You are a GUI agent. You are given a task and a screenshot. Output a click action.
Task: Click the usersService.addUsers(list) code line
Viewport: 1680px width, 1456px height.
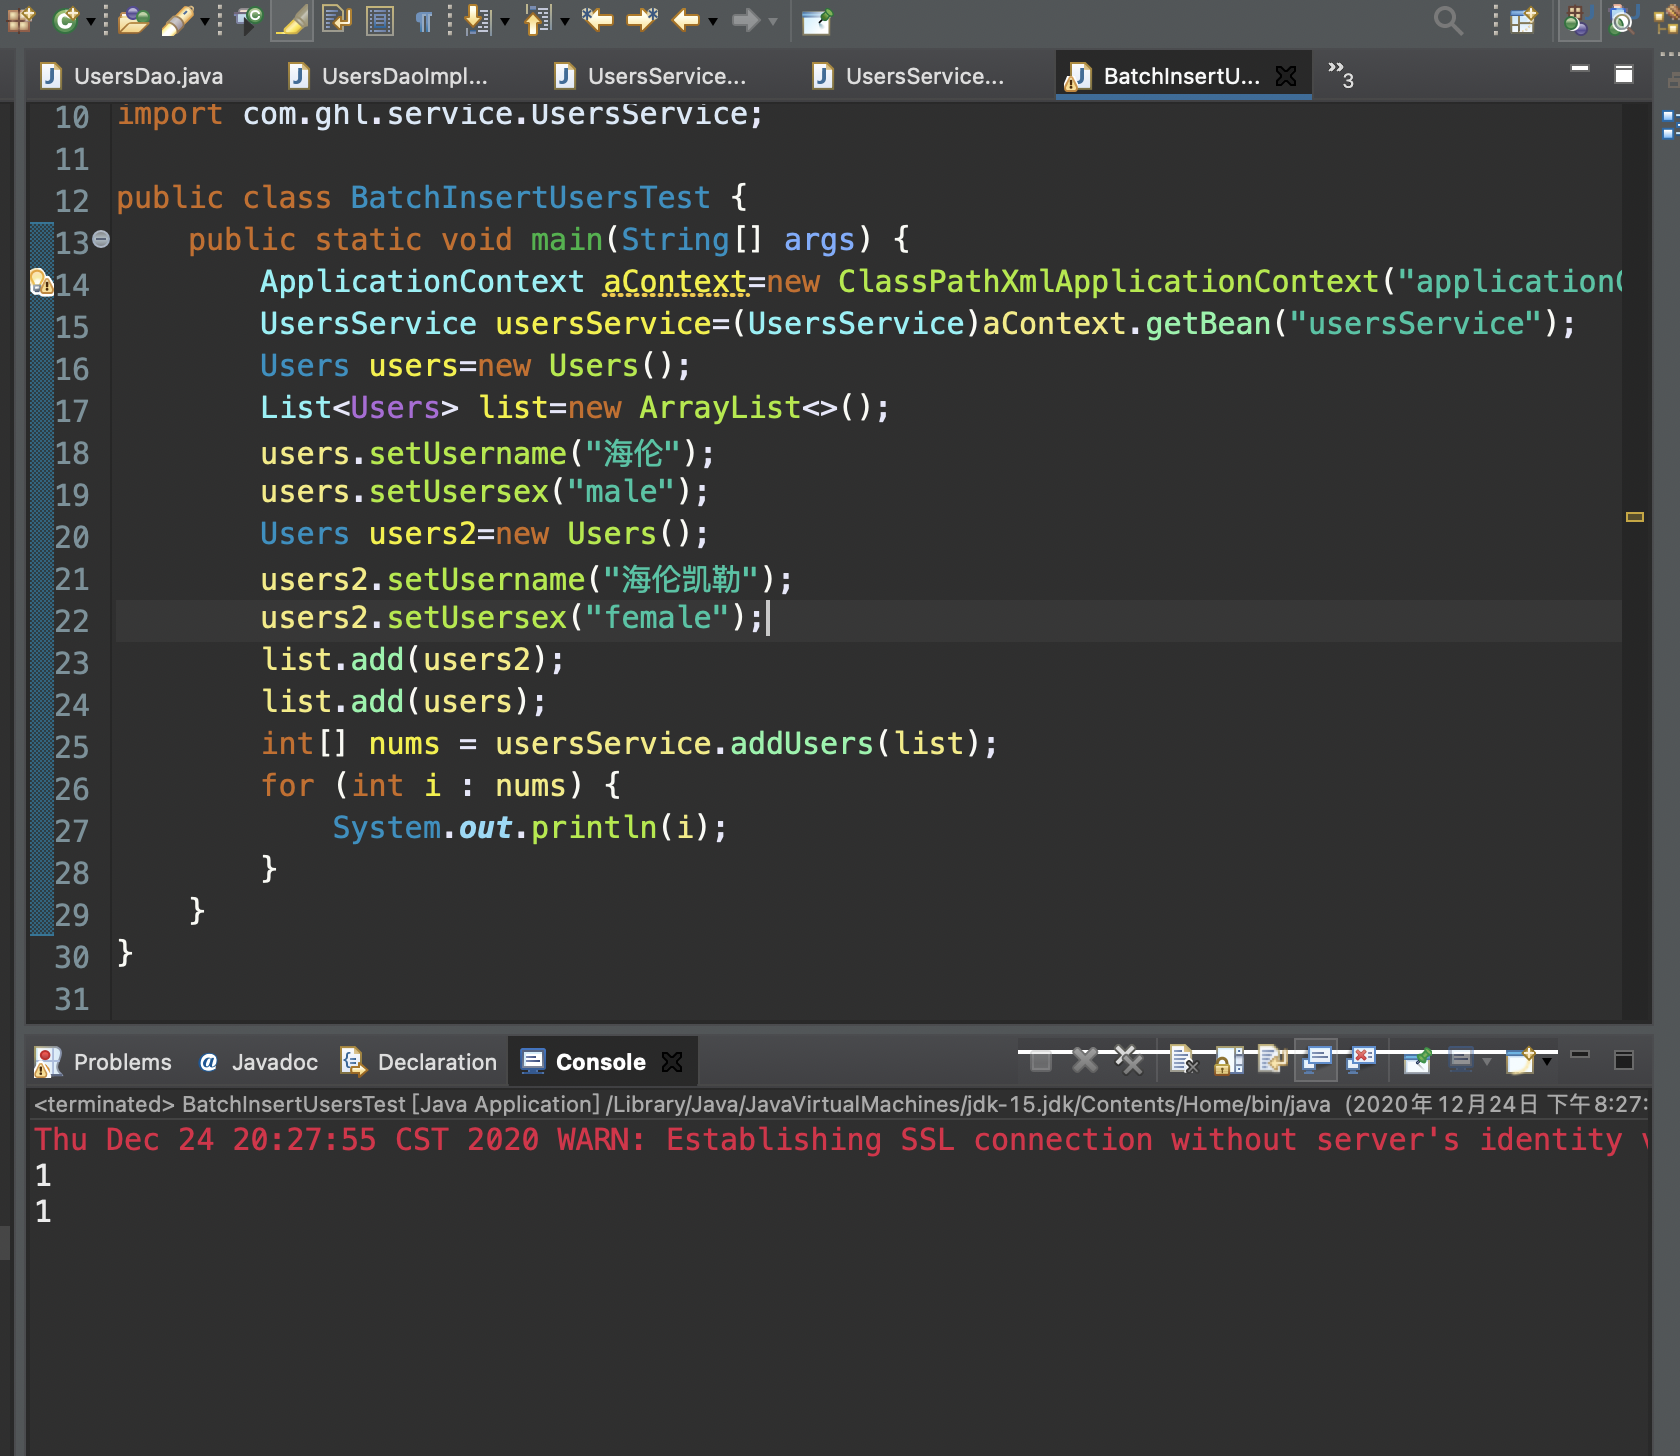pyautogui.click(x=629, y=743)
